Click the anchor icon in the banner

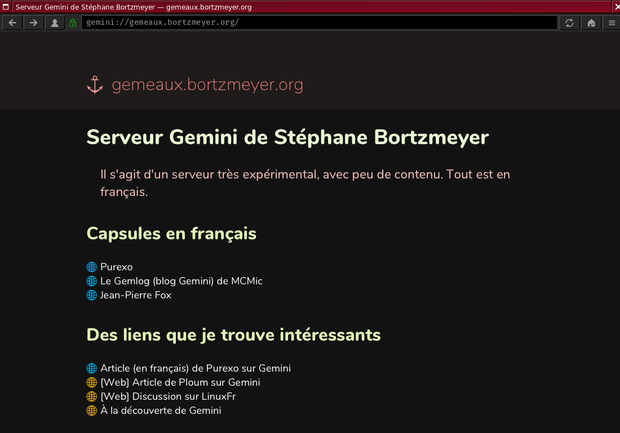pos(95,85)
